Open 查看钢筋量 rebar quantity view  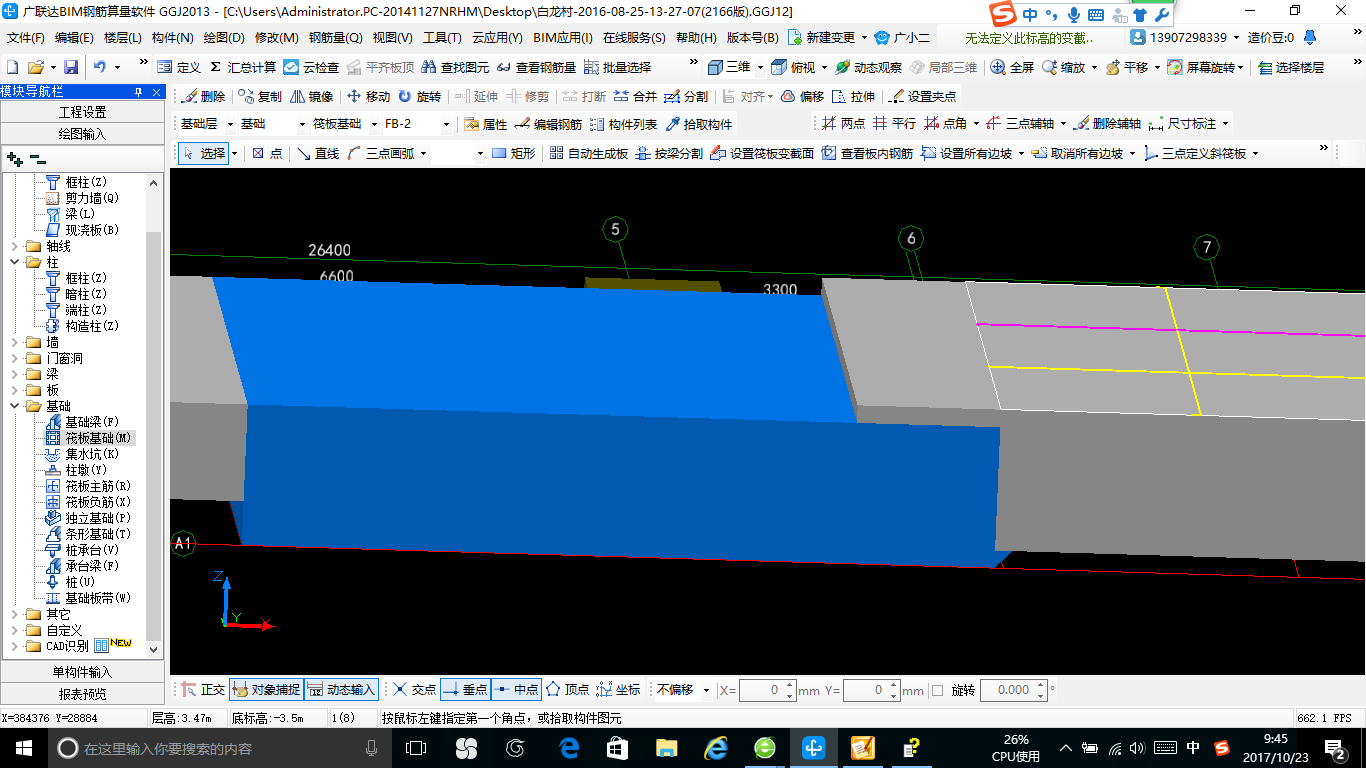tap(536, 67)
